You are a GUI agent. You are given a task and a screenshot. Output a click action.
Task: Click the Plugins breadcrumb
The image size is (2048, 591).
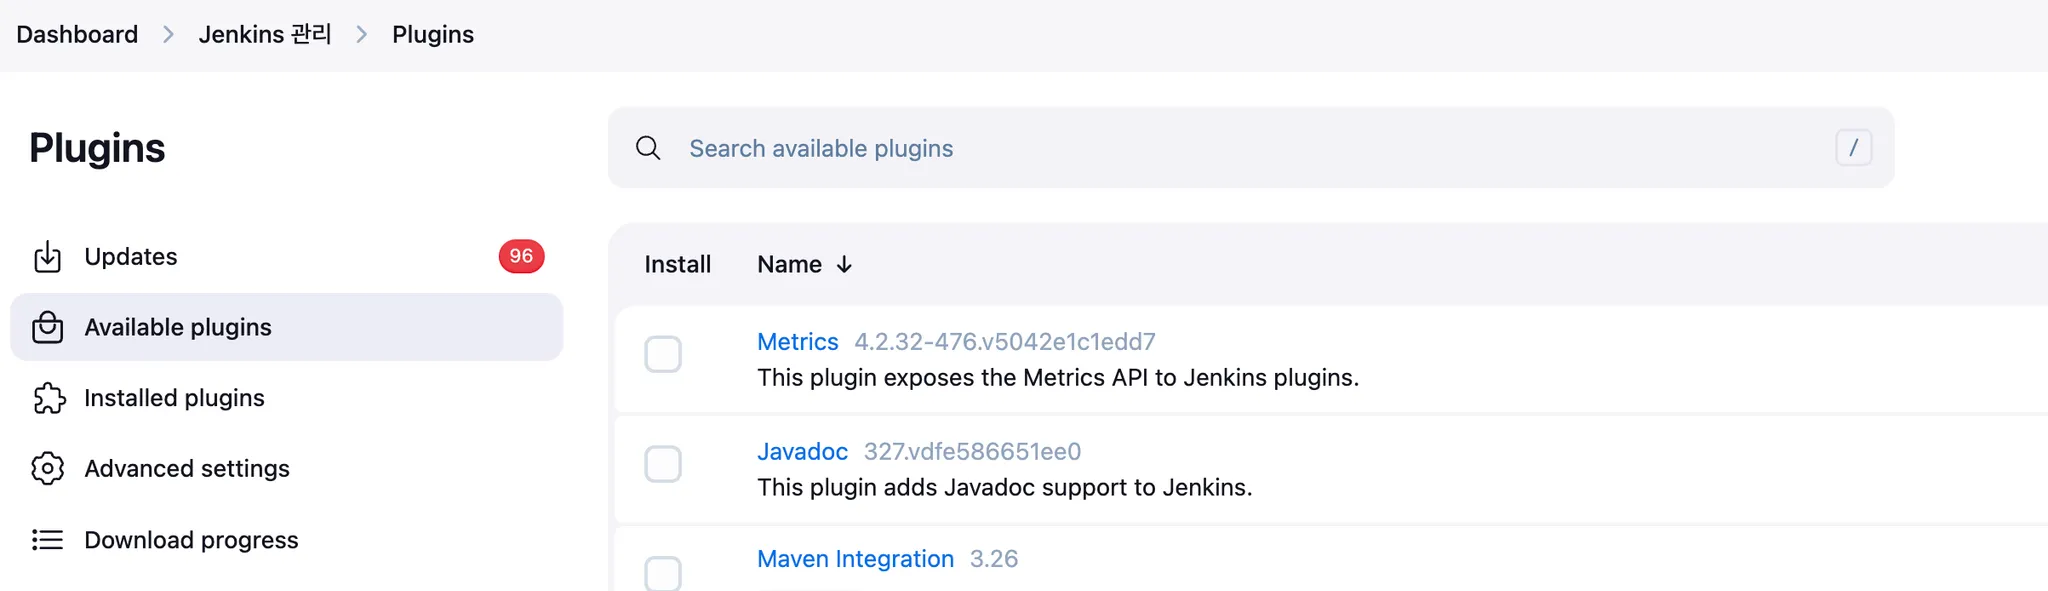point(433,34)
